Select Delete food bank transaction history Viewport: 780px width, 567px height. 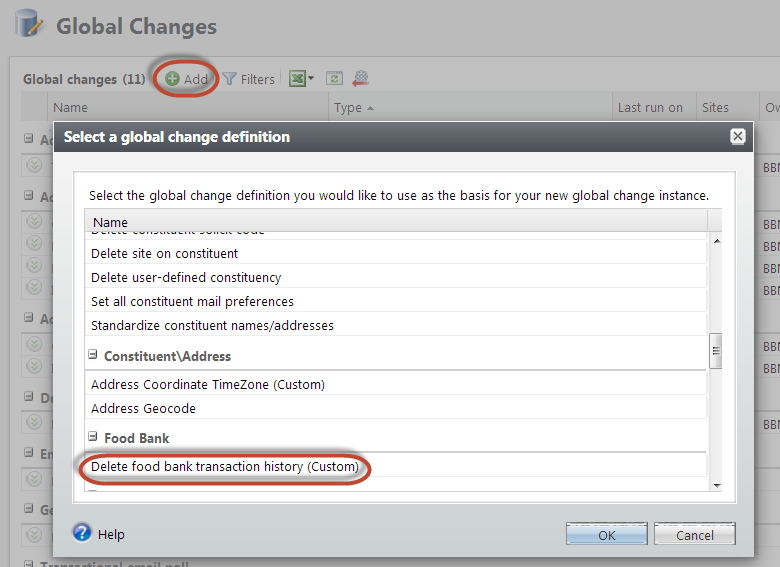pyautogui.click(x=224, y=467)
